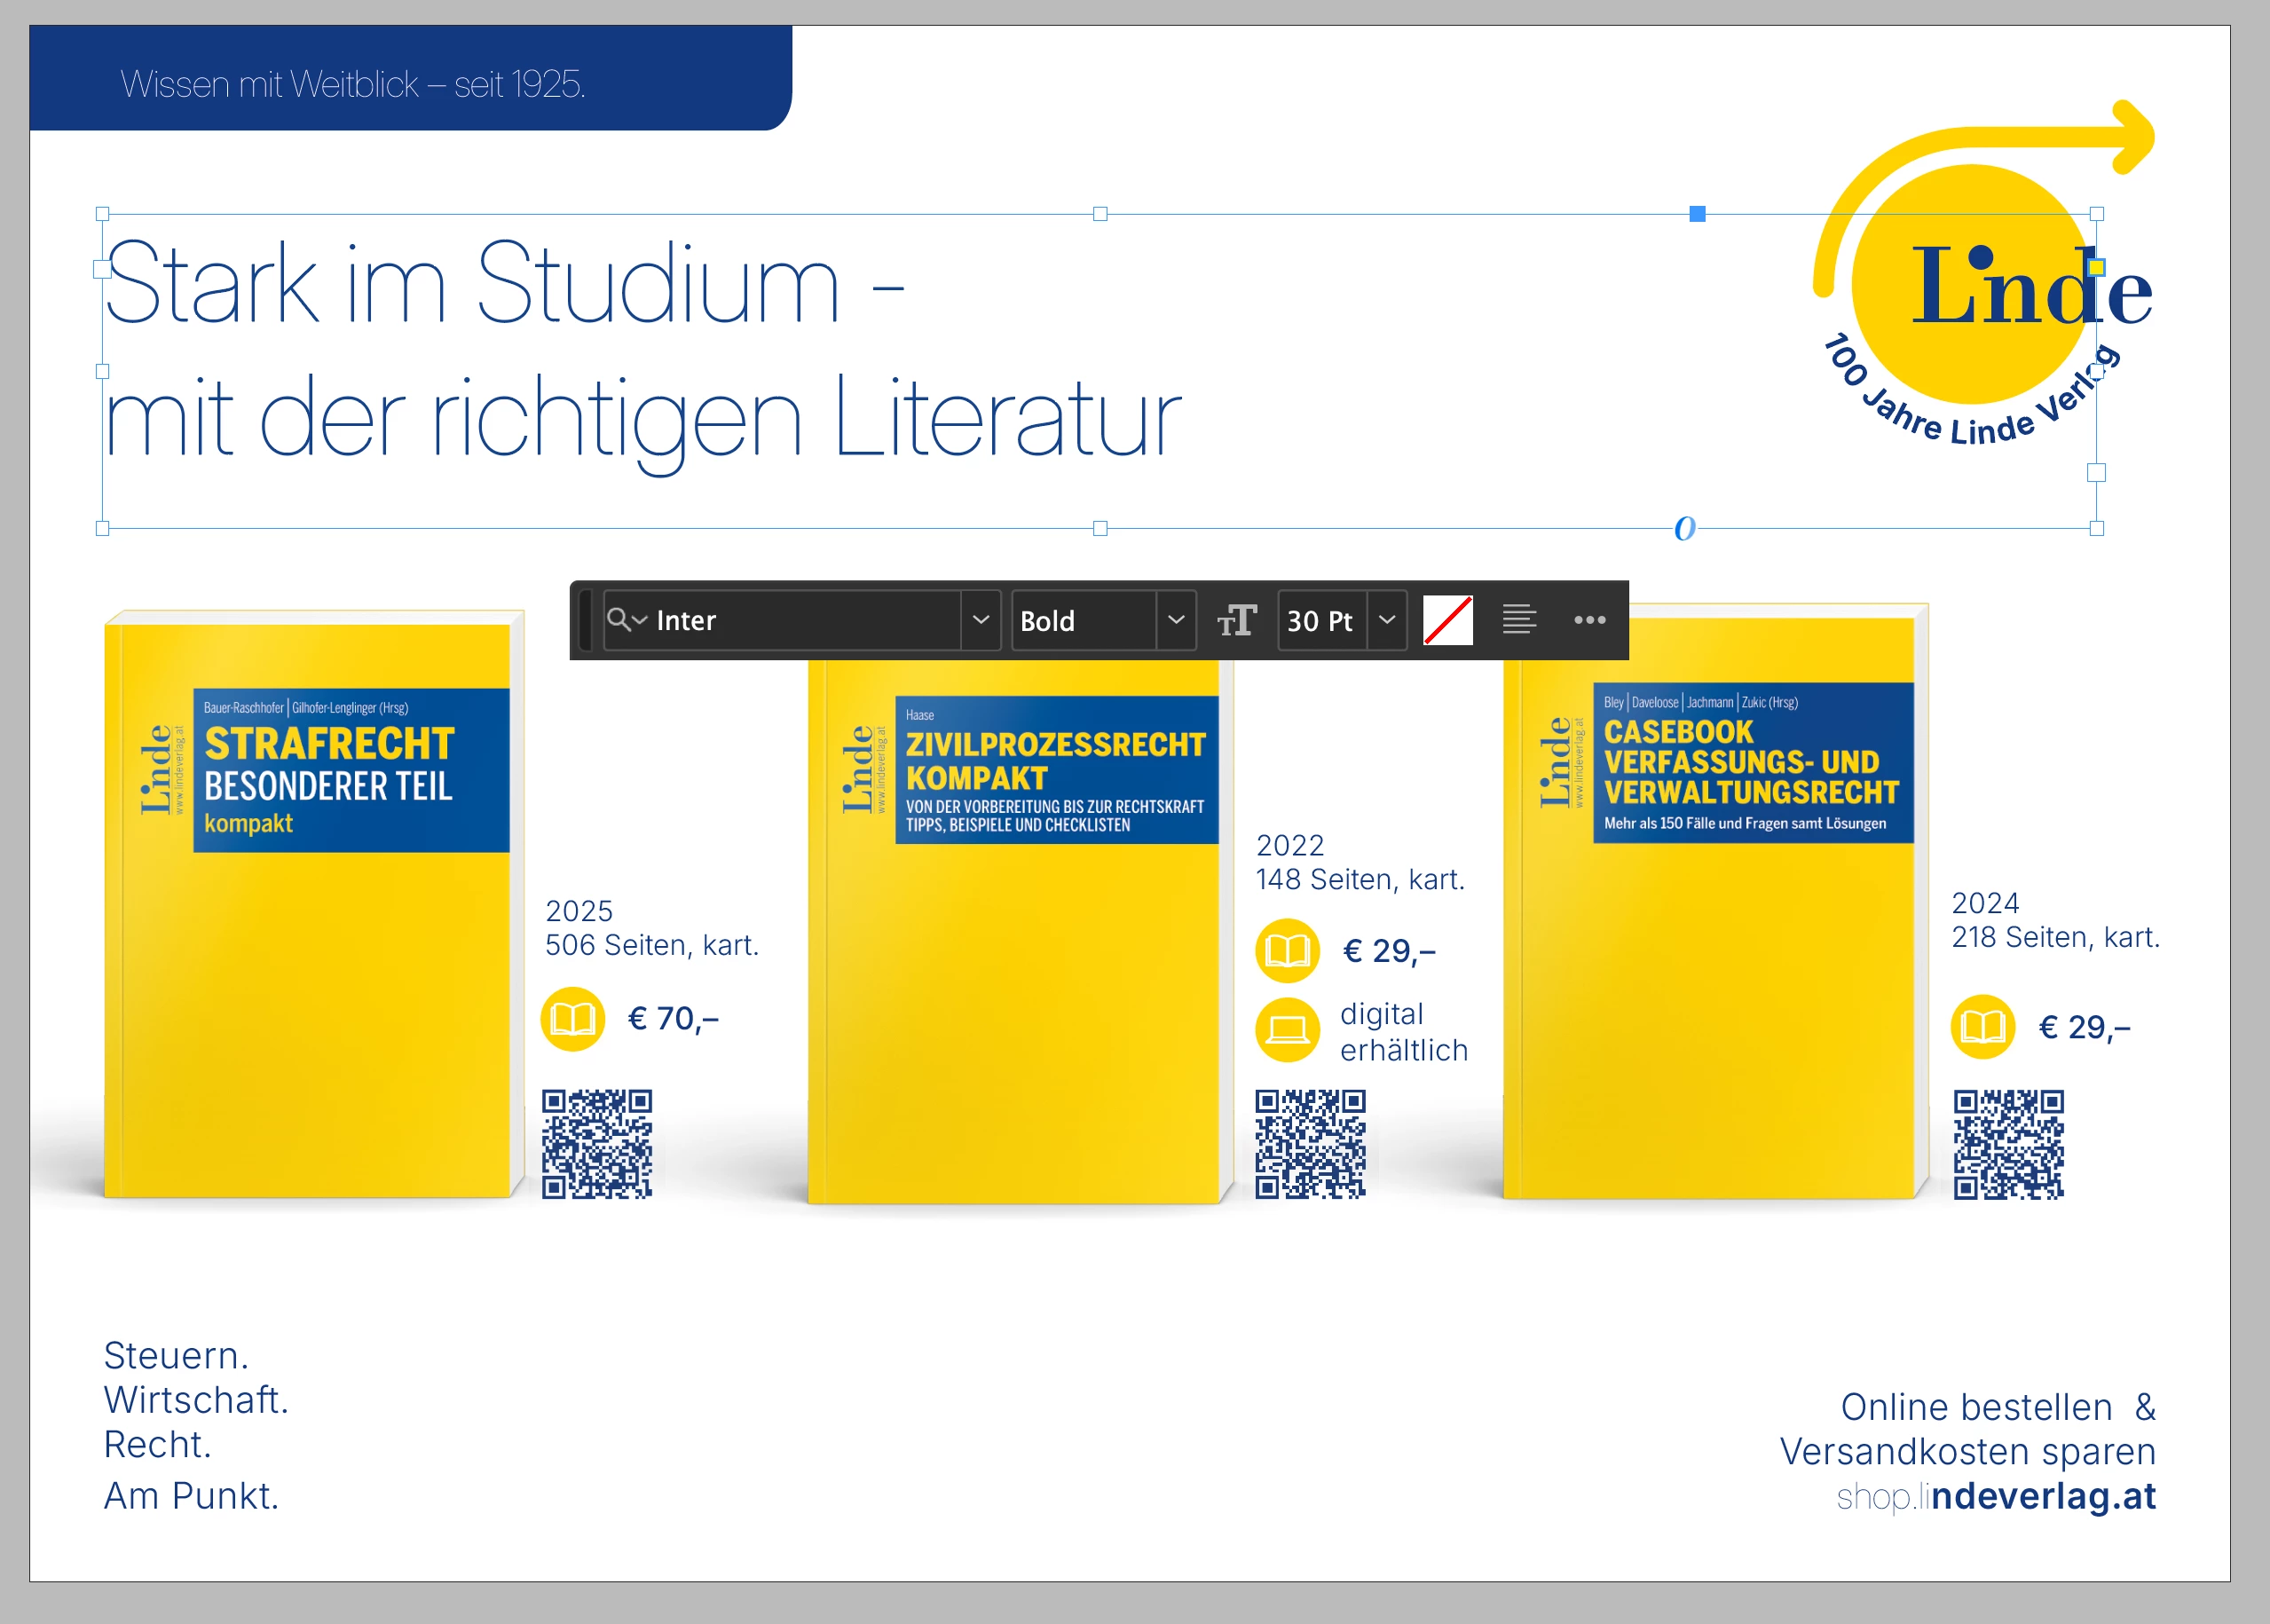Image resolution: width=2270 pixels, height=1624 pixels.
Task: Open the three-dot more options menu
Action: tap(1589, 620)
